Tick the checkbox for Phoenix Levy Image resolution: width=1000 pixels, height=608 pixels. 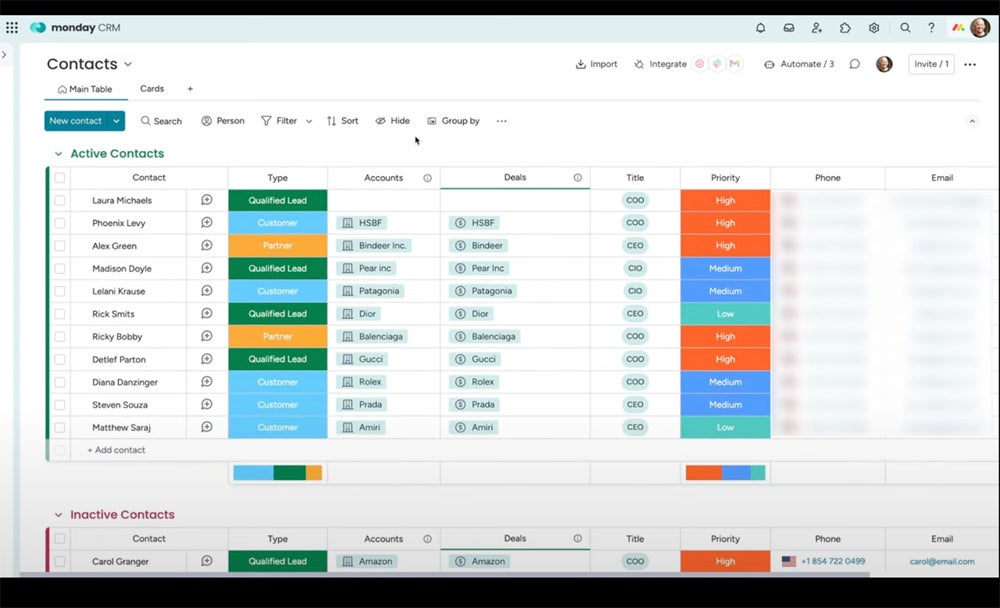tap(59, 223)
